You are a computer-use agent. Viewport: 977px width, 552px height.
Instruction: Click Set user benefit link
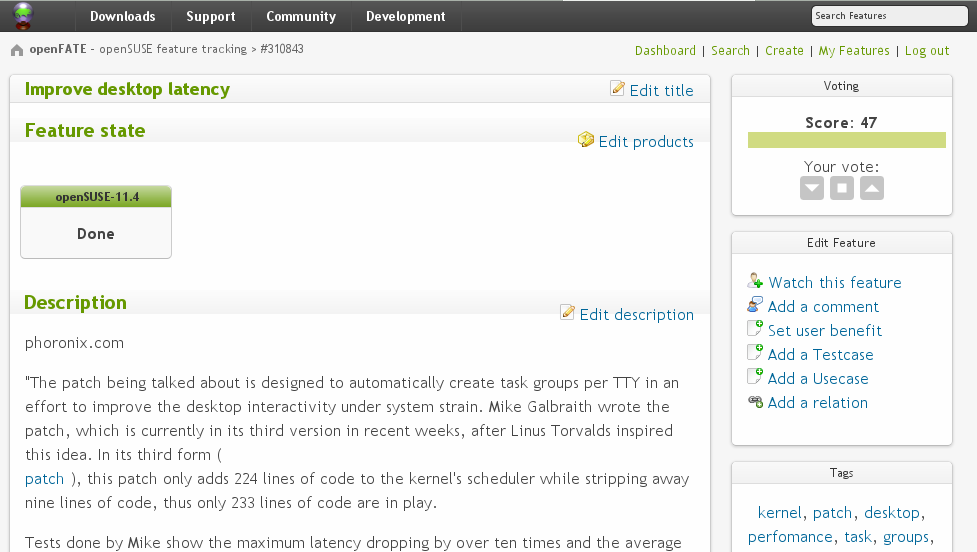tap(824, 330)
